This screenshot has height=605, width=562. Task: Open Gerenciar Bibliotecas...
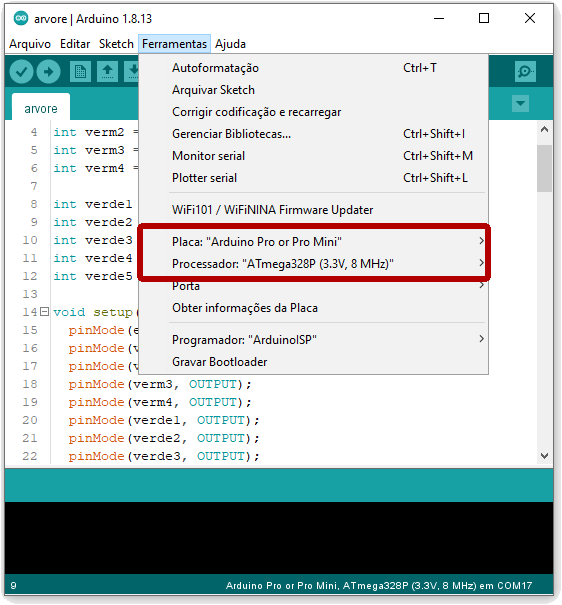[x=313, y=134]
